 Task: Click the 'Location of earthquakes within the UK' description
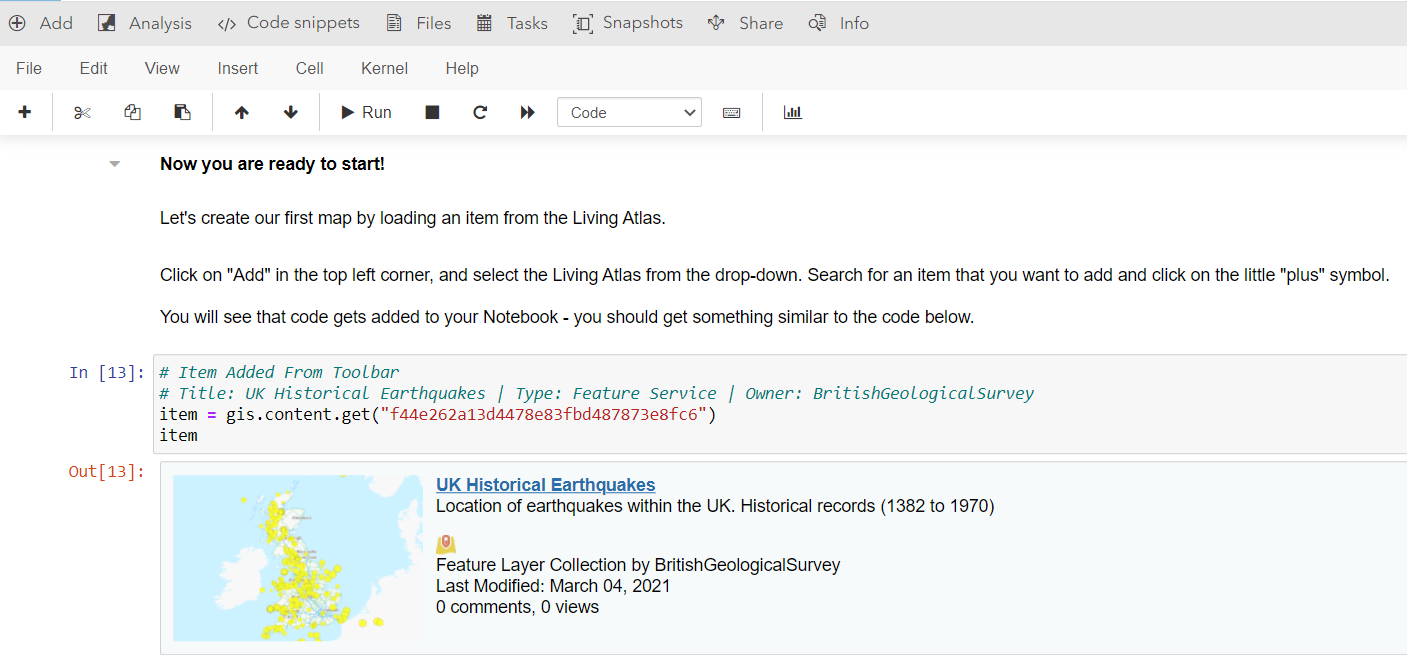click(x=715, y=506)
